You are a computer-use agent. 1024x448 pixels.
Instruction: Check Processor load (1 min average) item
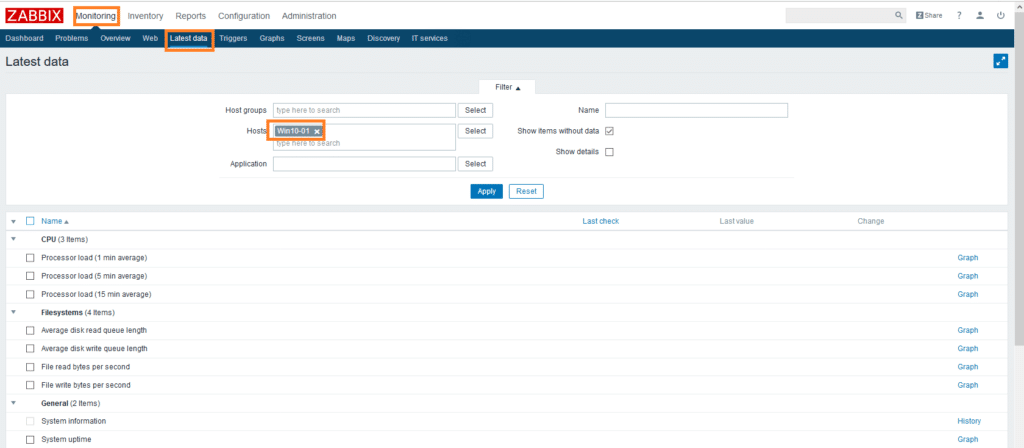click(30, 258)
